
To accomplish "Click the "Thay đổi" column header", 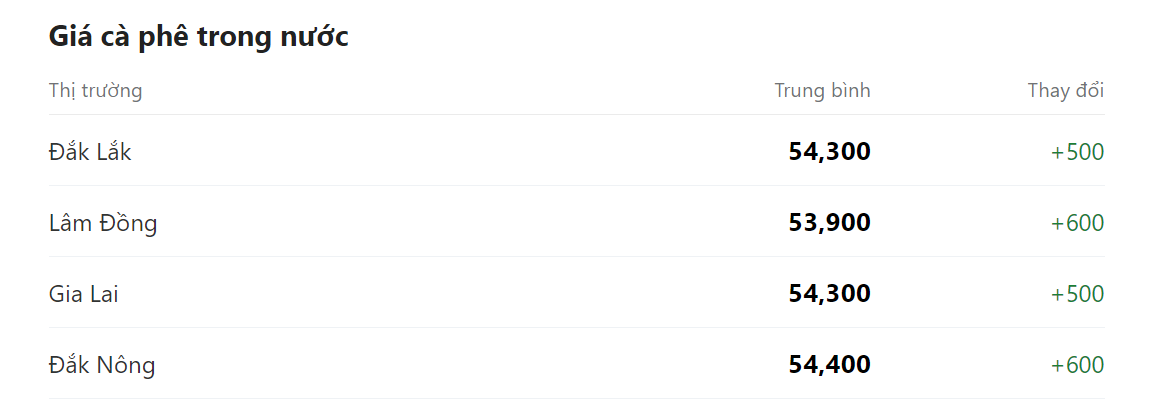I will pyautogui.click(x=1065, y=91).
